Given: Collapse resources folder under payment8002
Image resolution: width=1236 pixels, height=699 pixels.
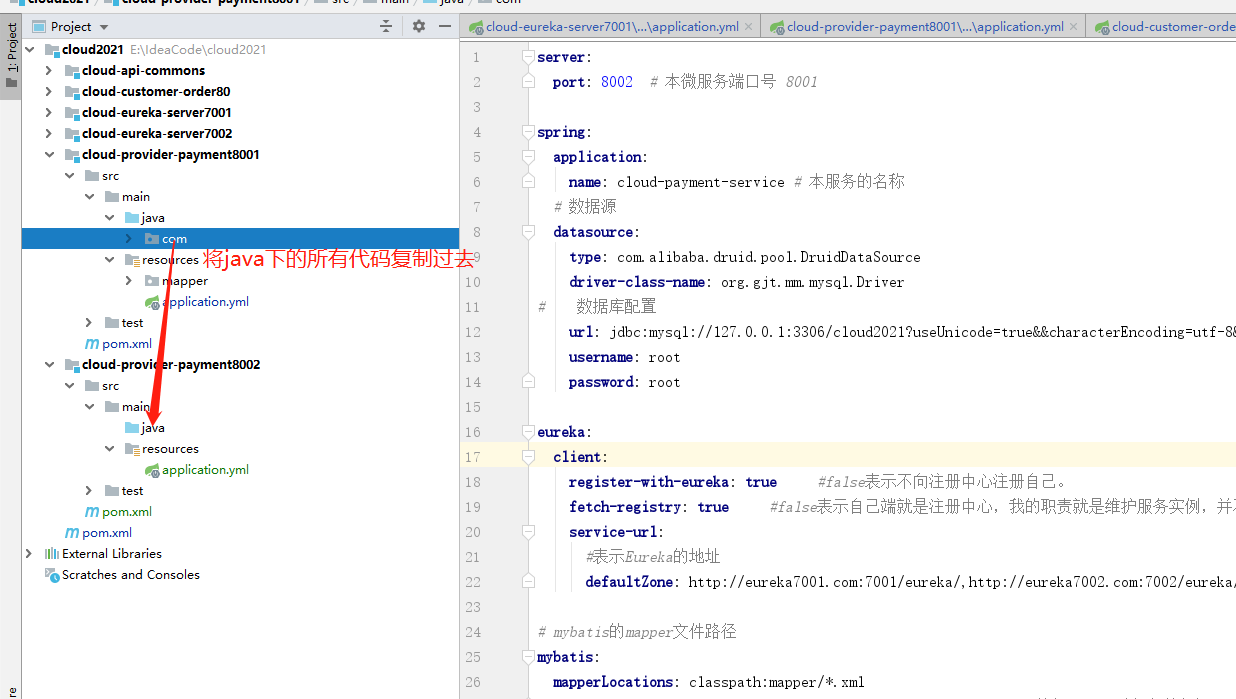Looking at the screenshot, I should coord(109,448).
